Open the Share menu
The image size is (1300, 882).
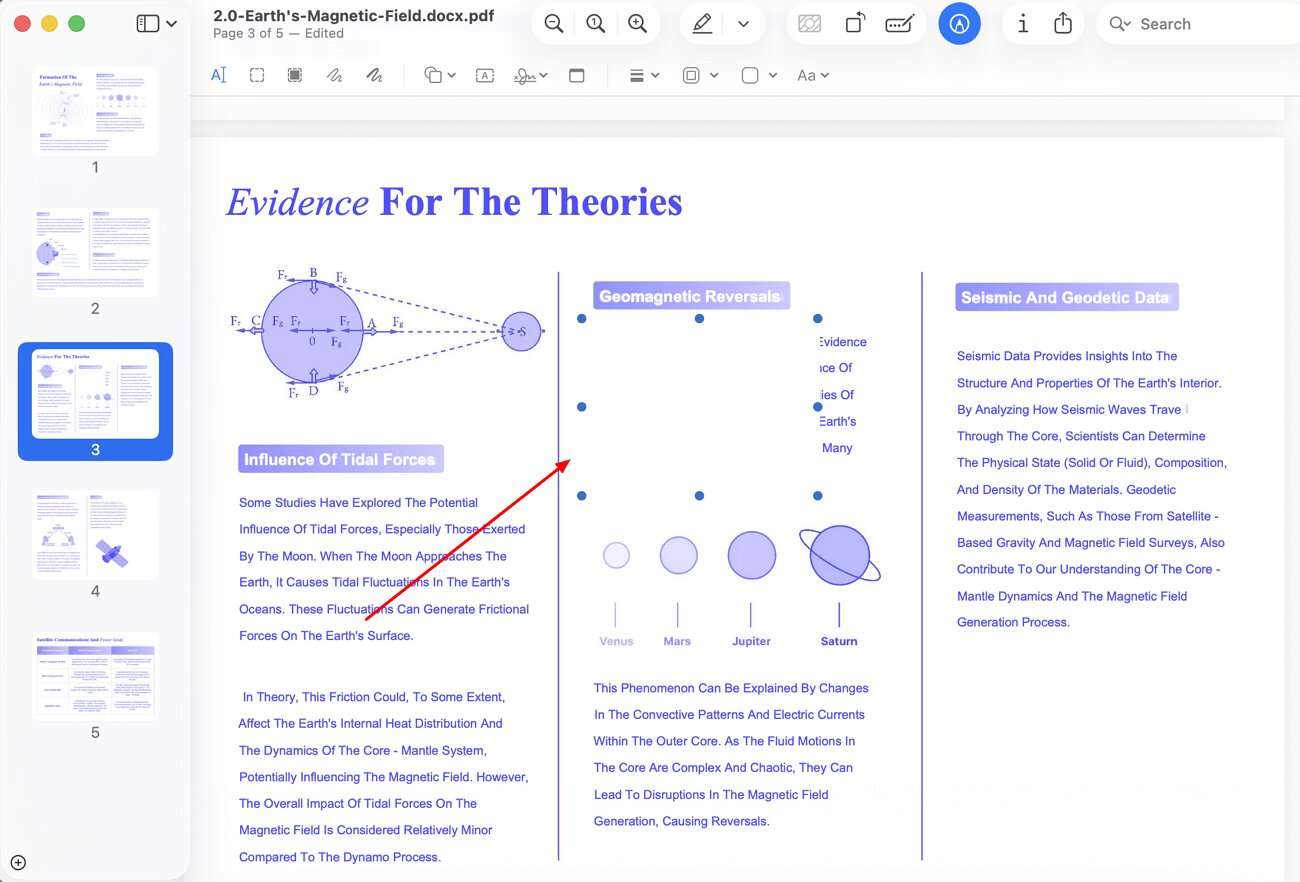(1063, 24)
